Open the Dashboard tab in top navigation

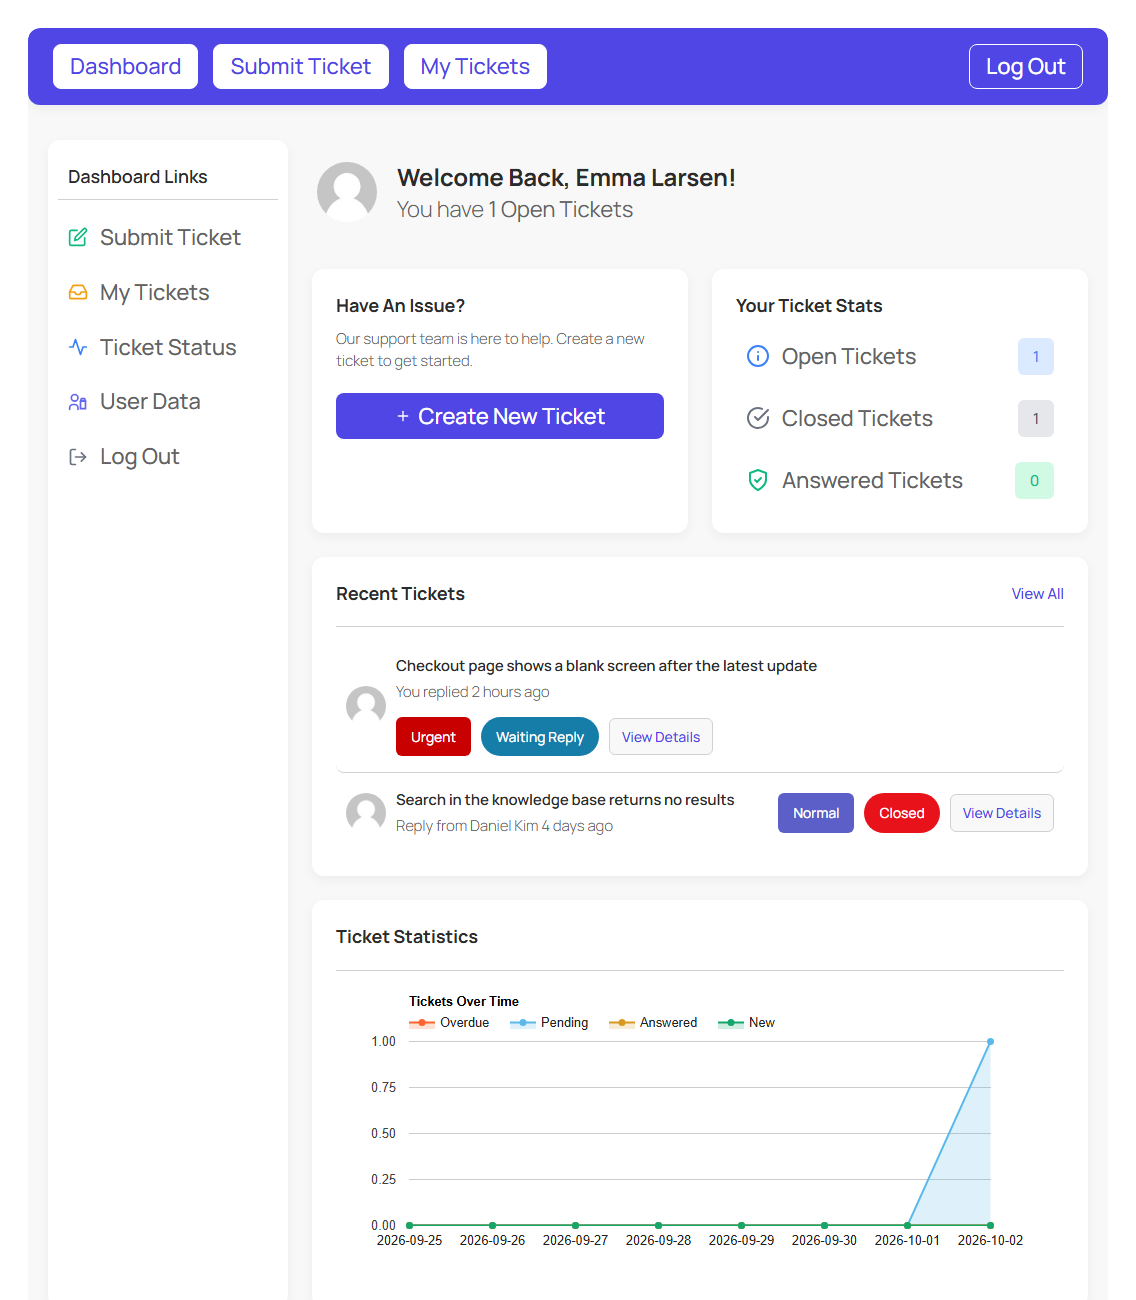click(x=126, y=66)
